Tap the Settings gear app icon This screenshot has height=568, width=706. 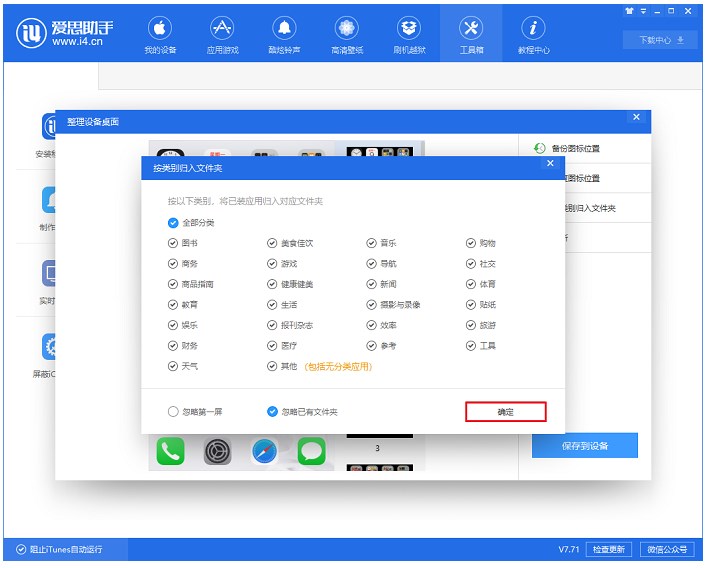pos(217,451)
